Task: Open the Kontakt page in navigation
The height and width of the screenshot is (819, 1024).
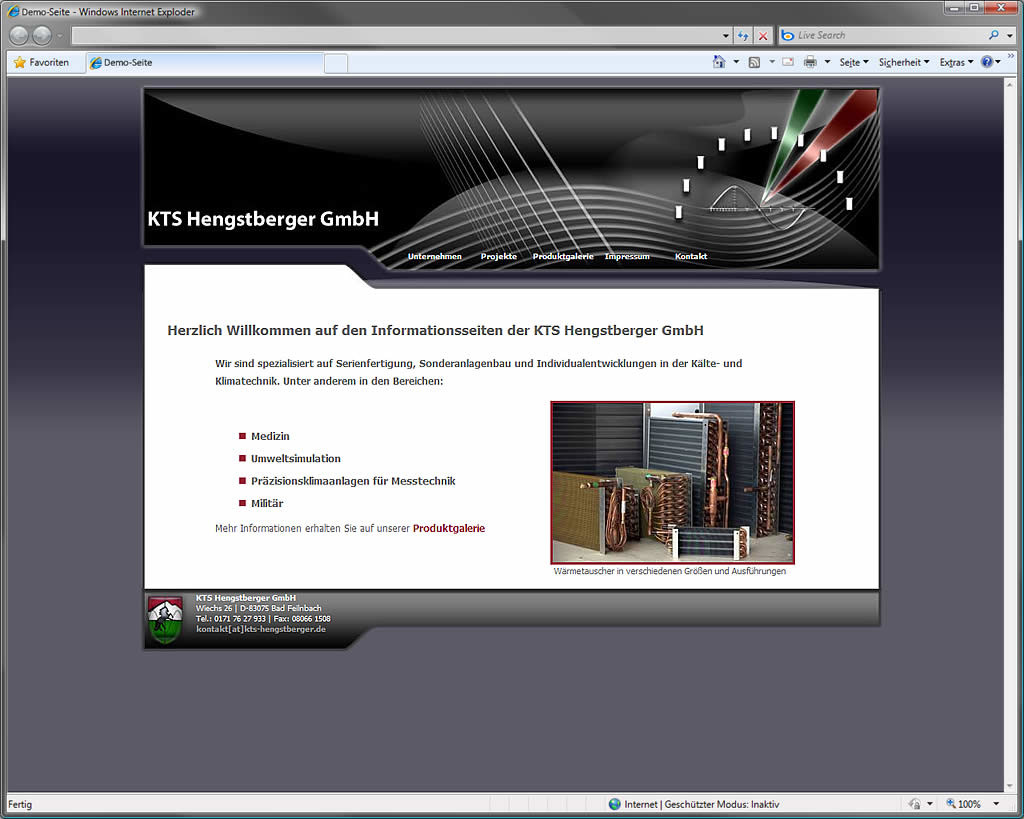Action: [x=690, y=257]
